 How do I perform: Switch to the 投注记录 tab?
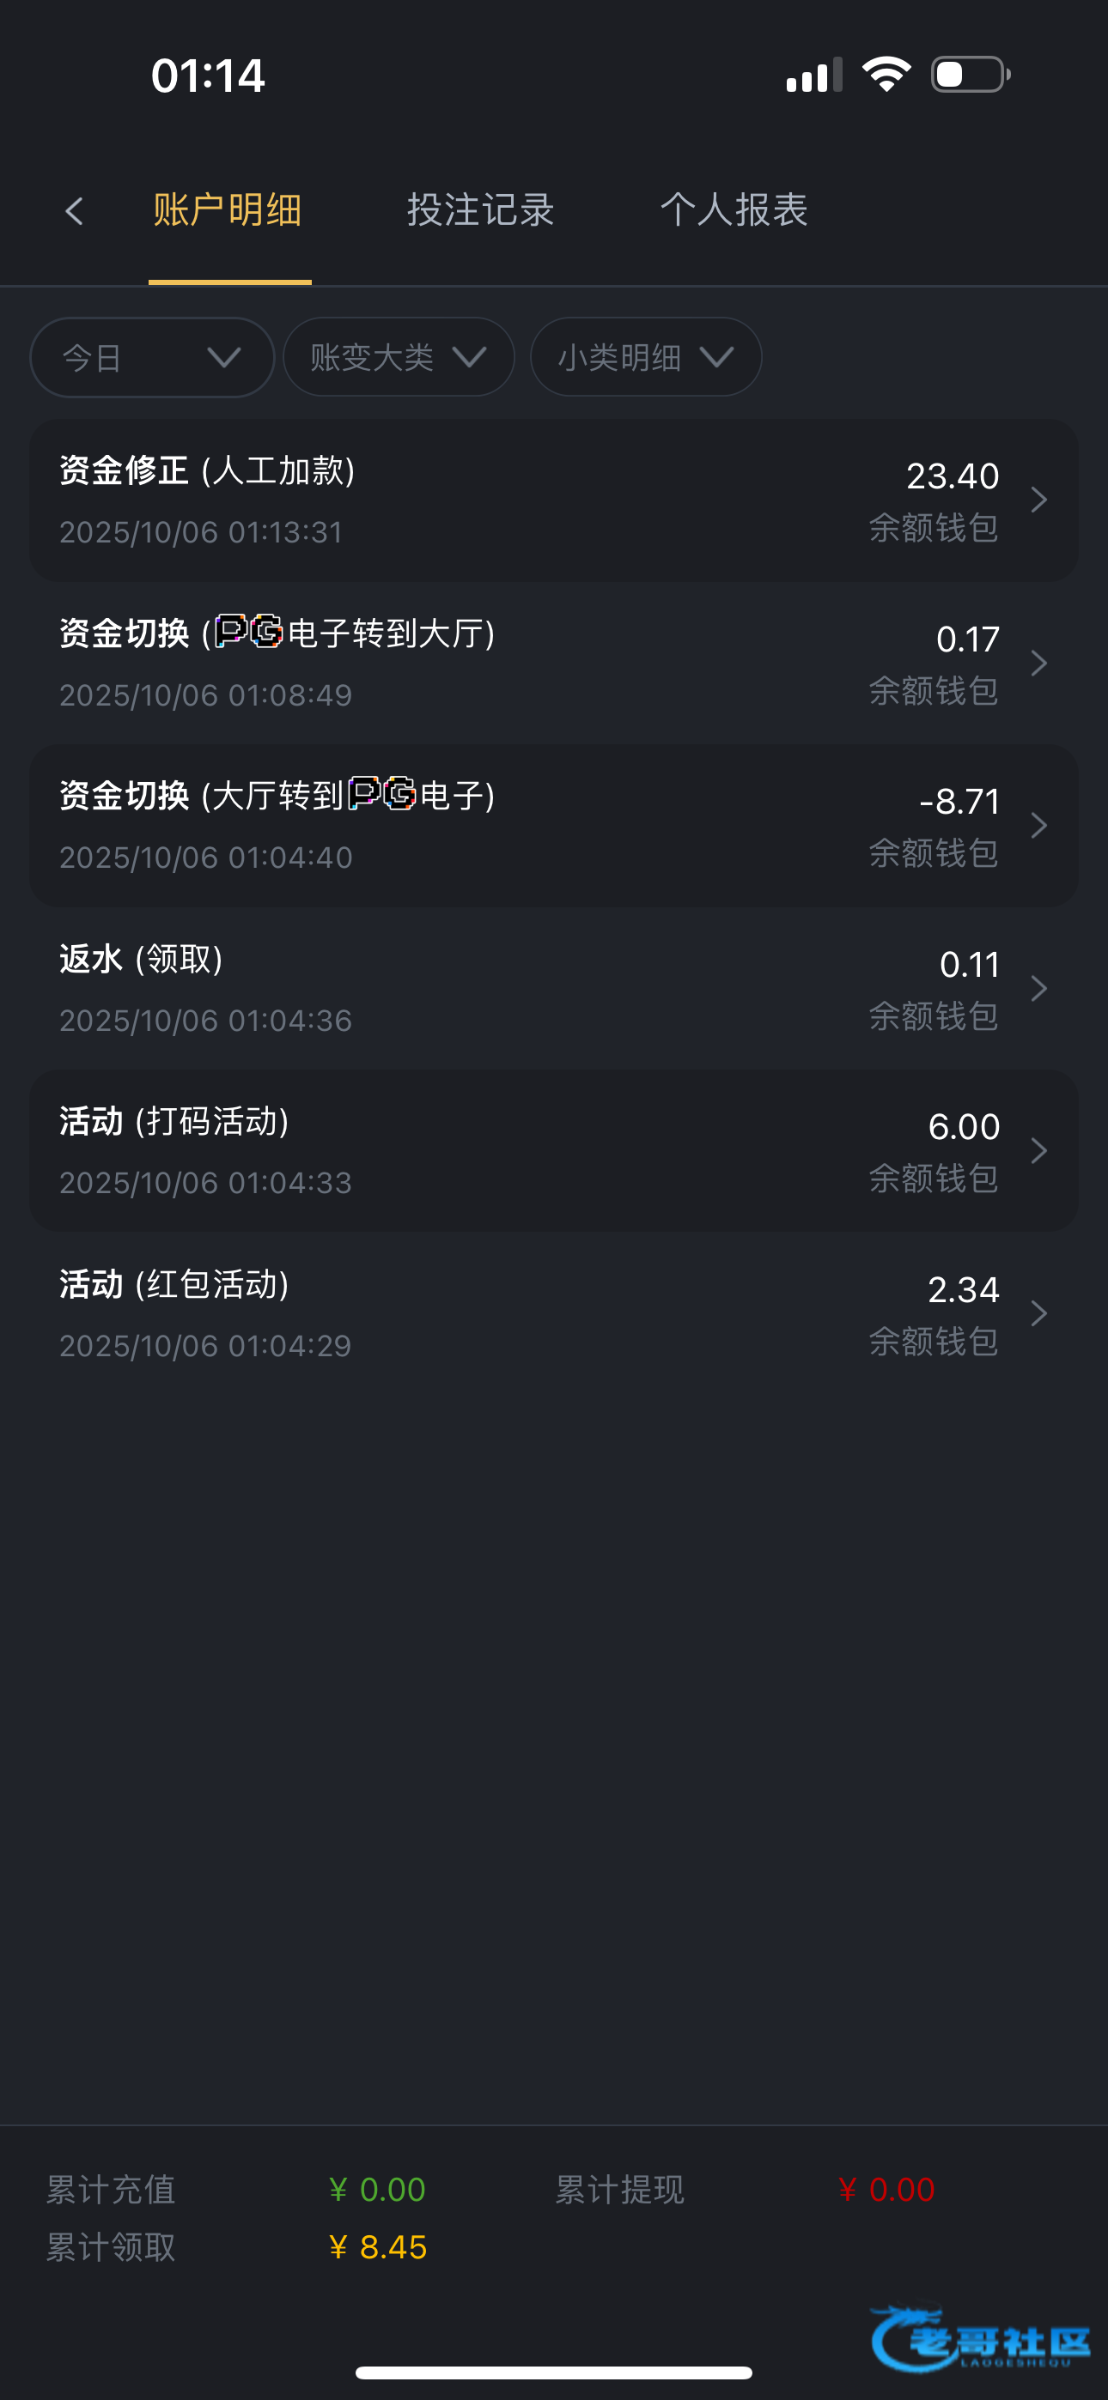480,210
